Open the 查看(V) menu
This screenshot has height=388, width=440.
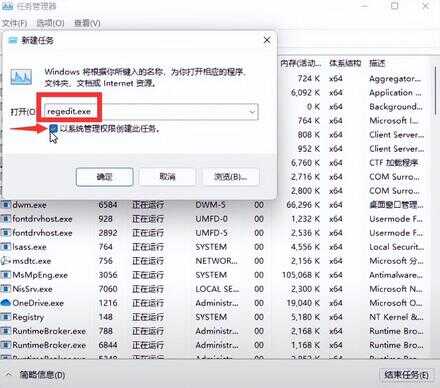[x=87, y=23]
